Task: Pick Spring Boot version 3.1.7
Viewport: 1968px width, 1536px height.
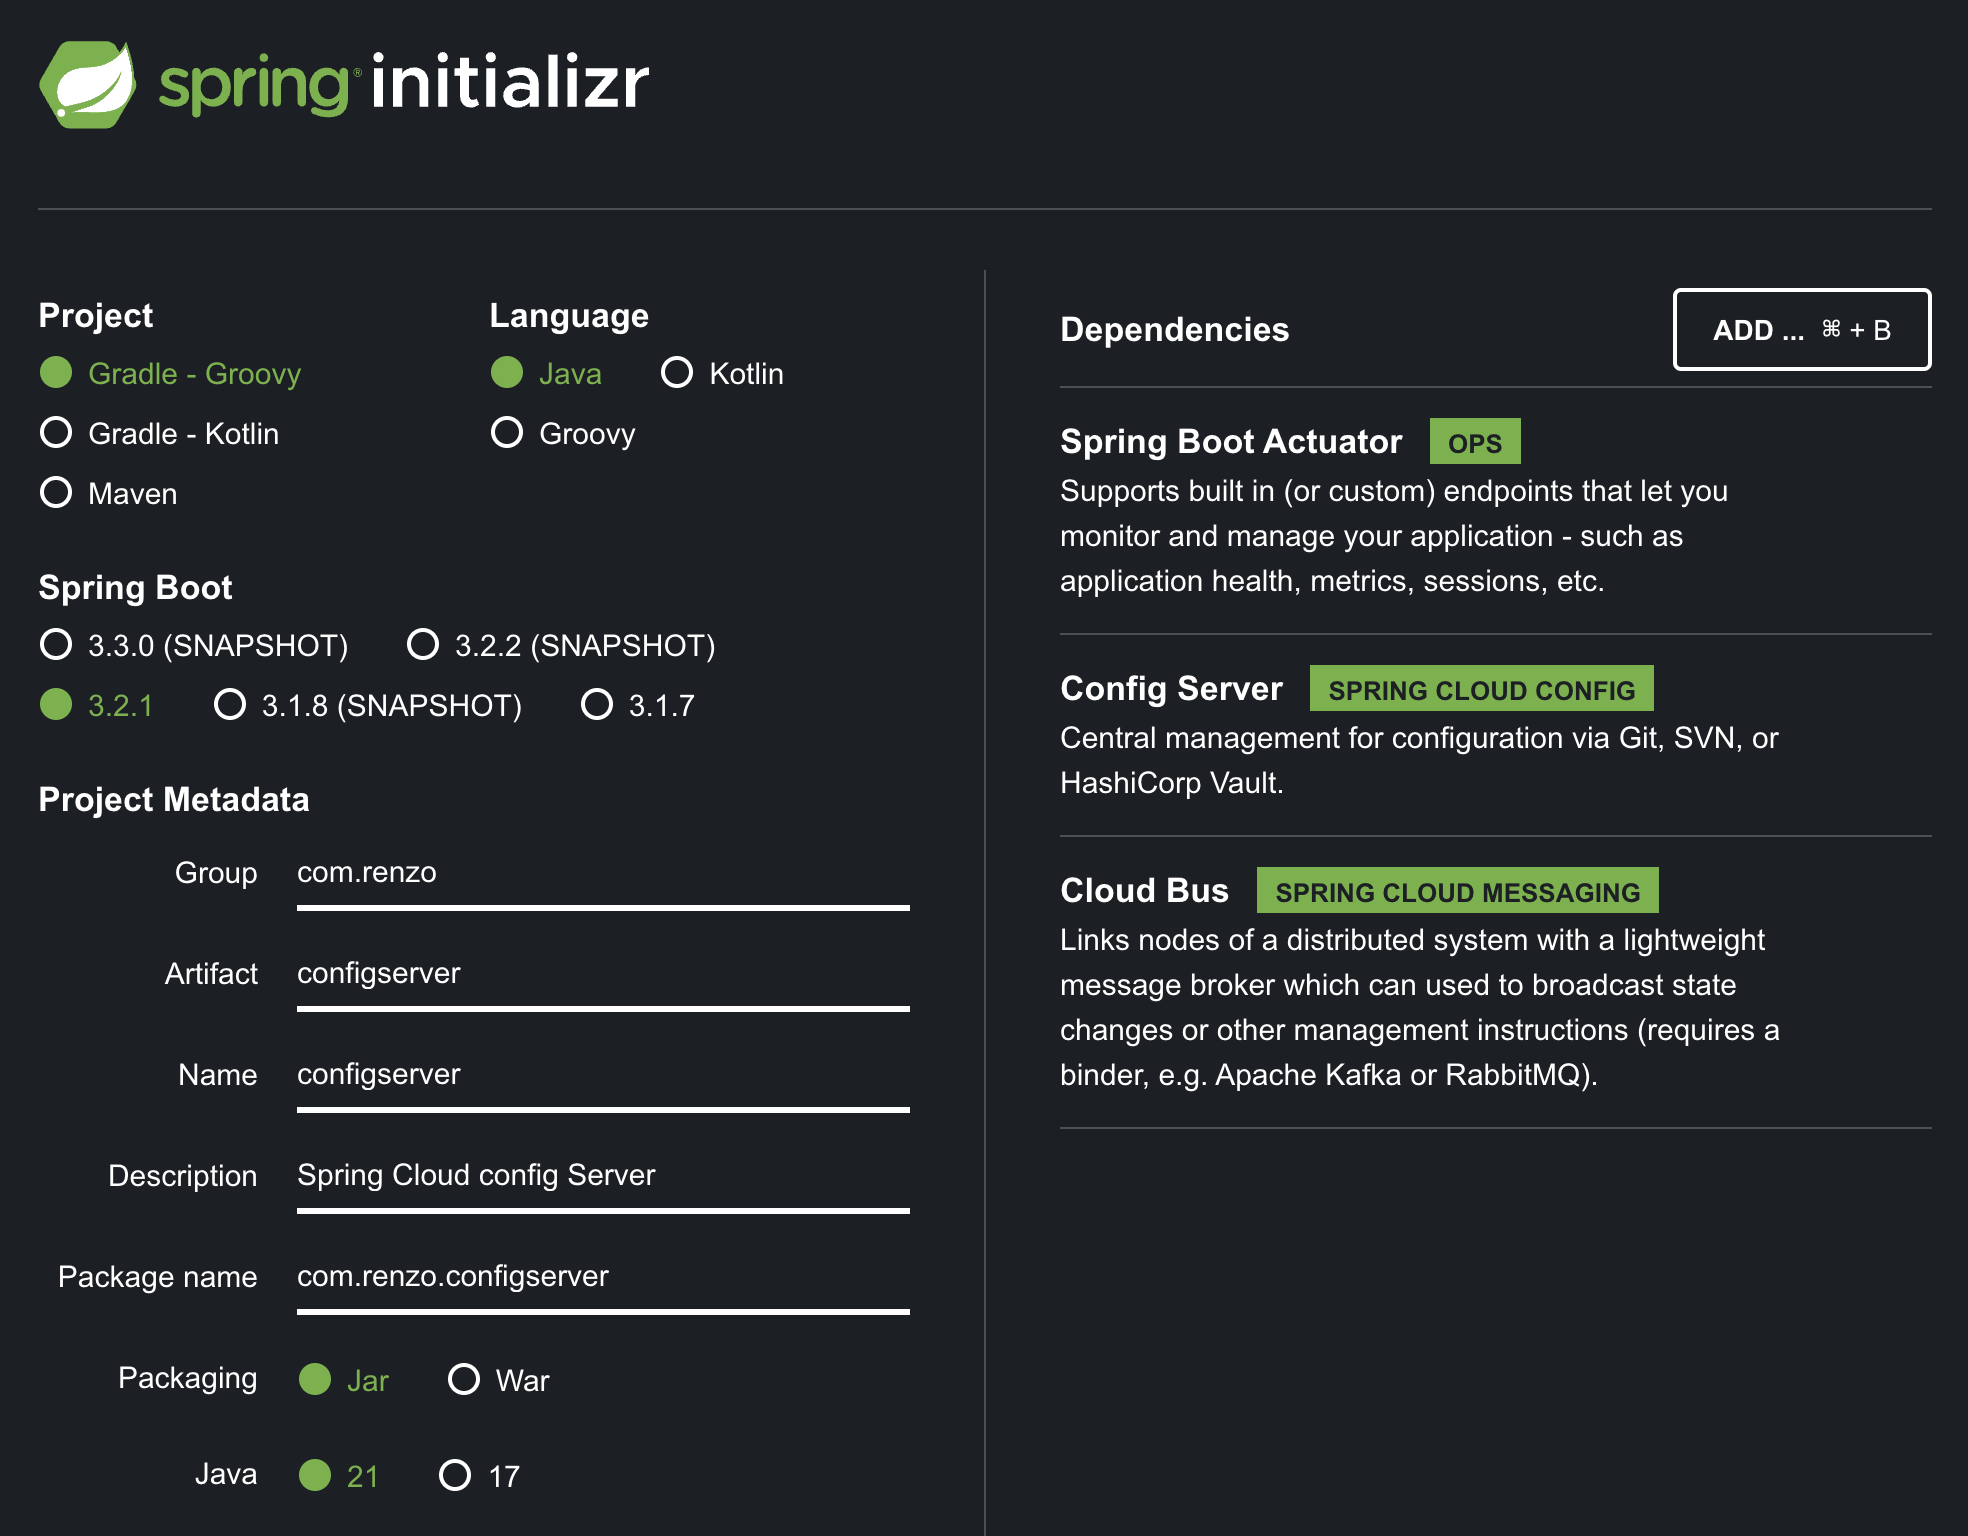Action: pyautogui.click(x=597, y=705)
